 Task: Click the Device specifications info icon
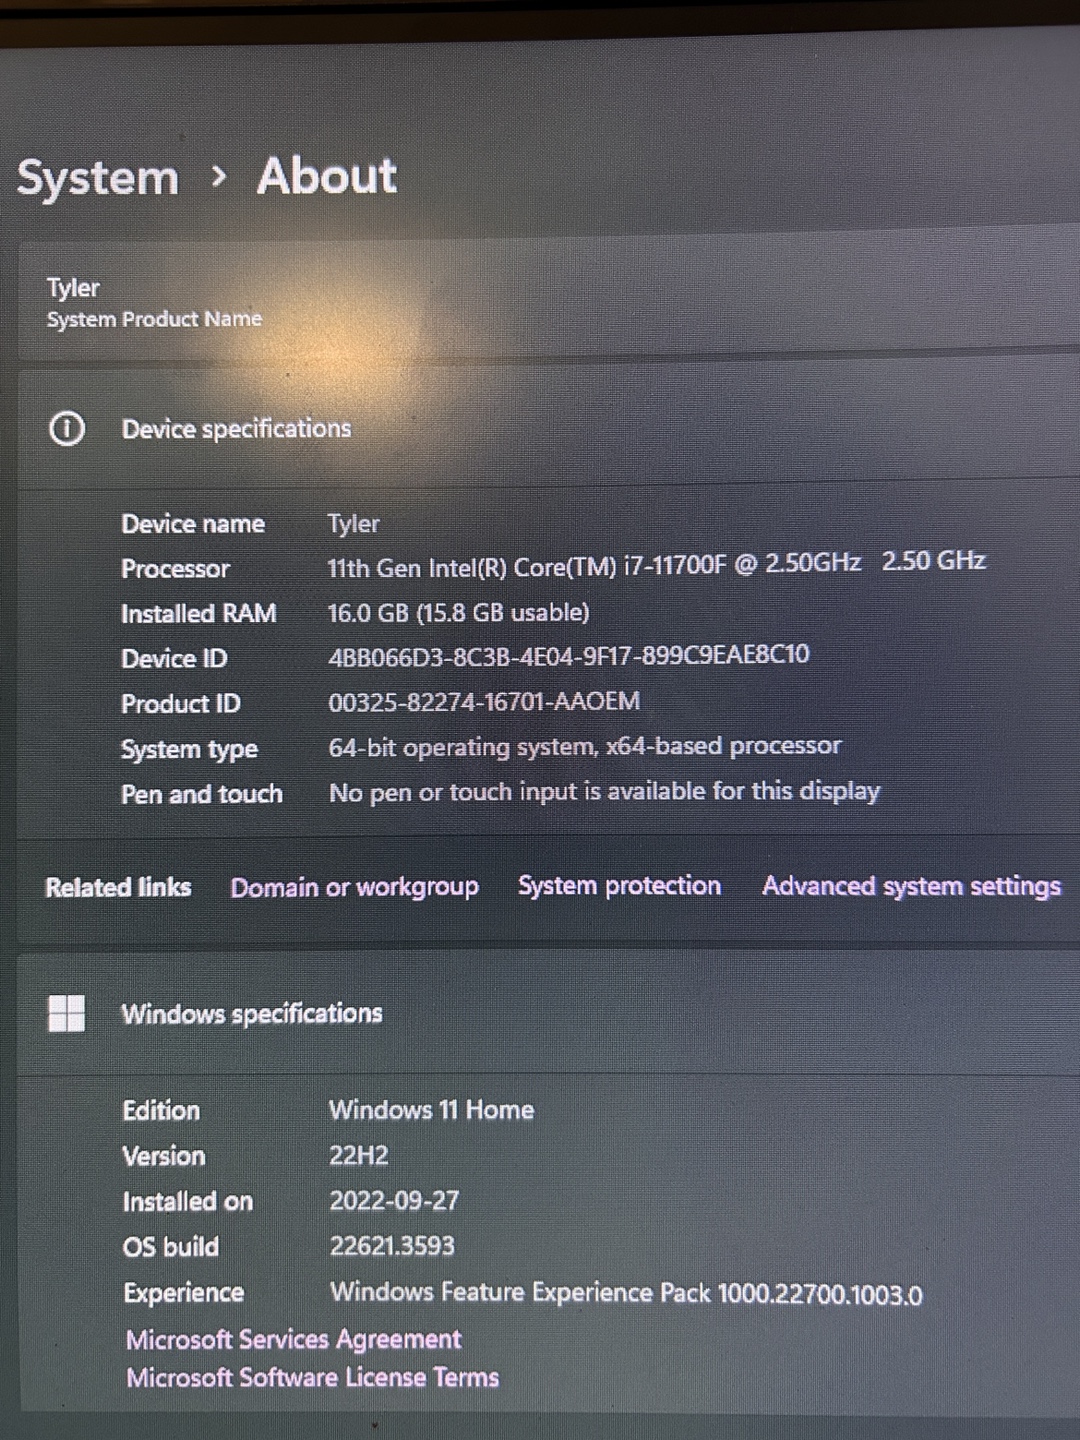click(67, 429)
